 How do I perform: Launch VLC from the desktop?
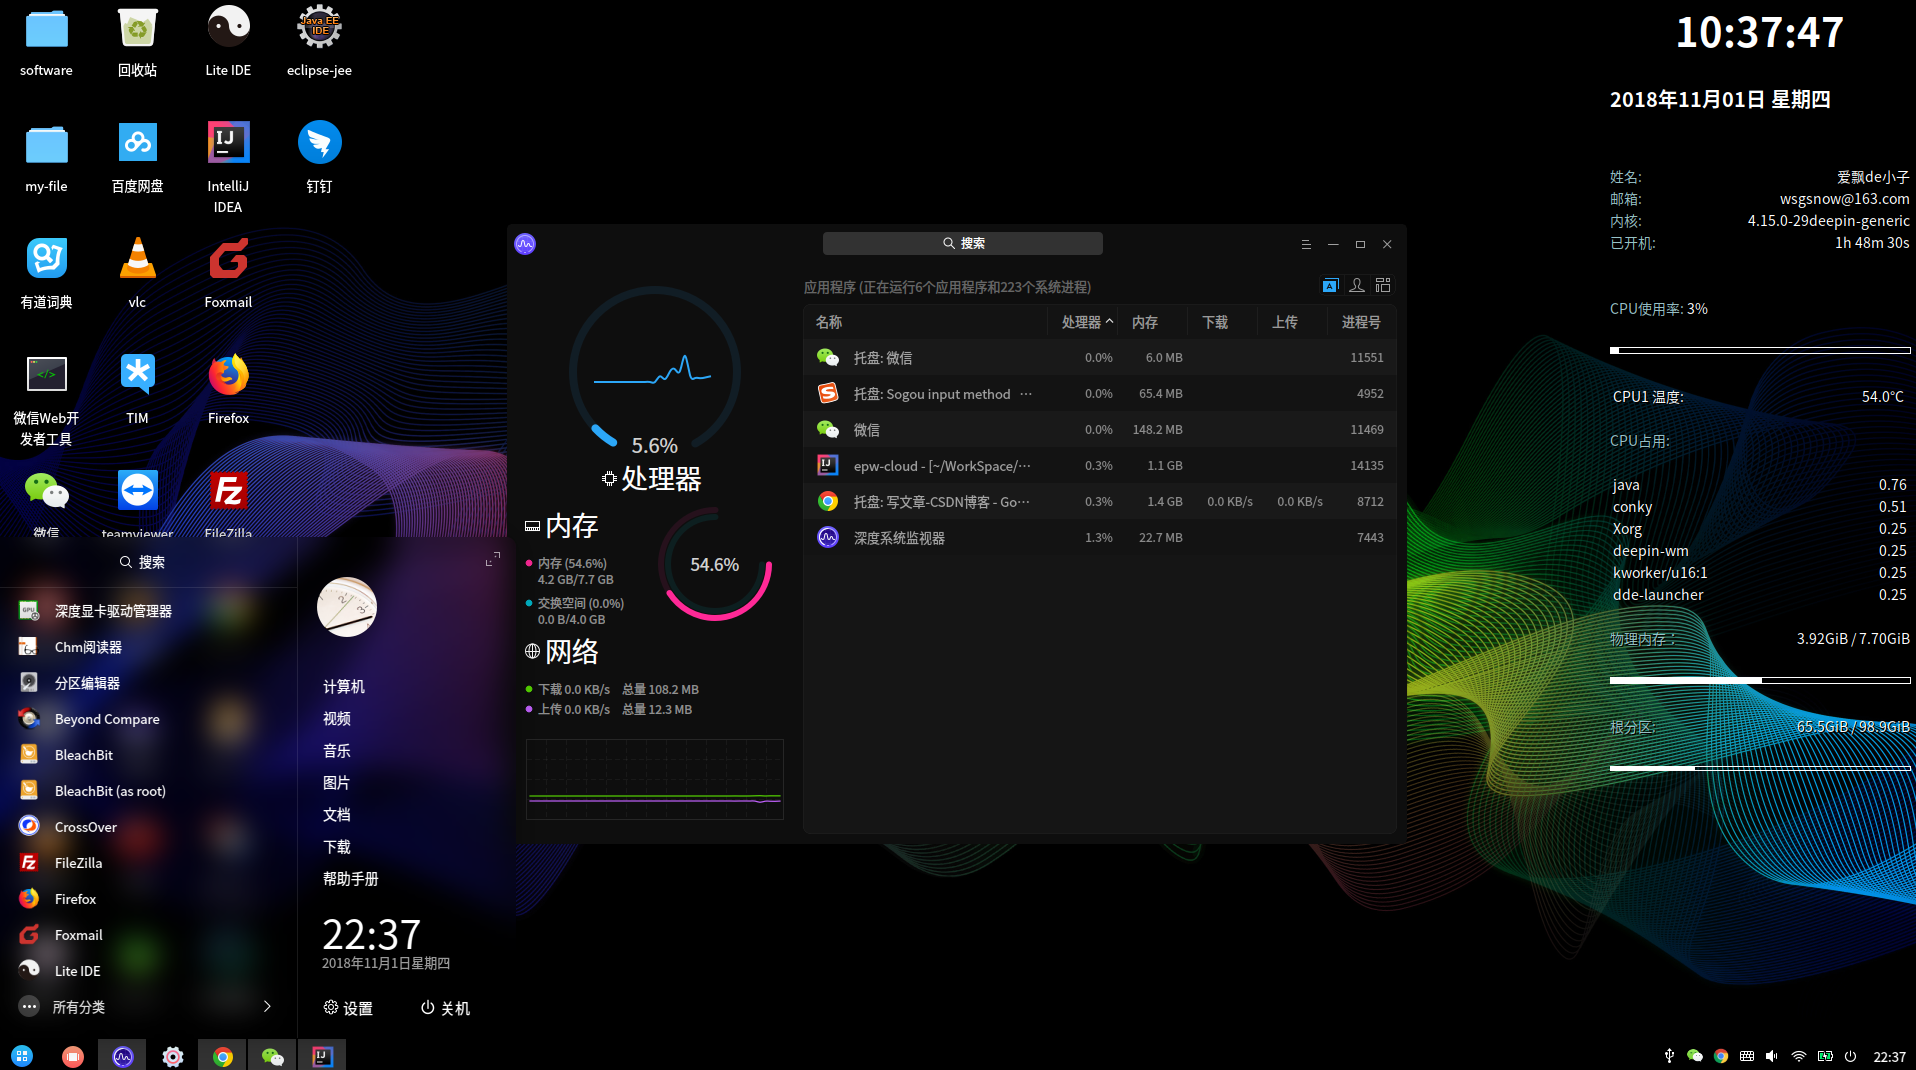click(x=137, y=258)
